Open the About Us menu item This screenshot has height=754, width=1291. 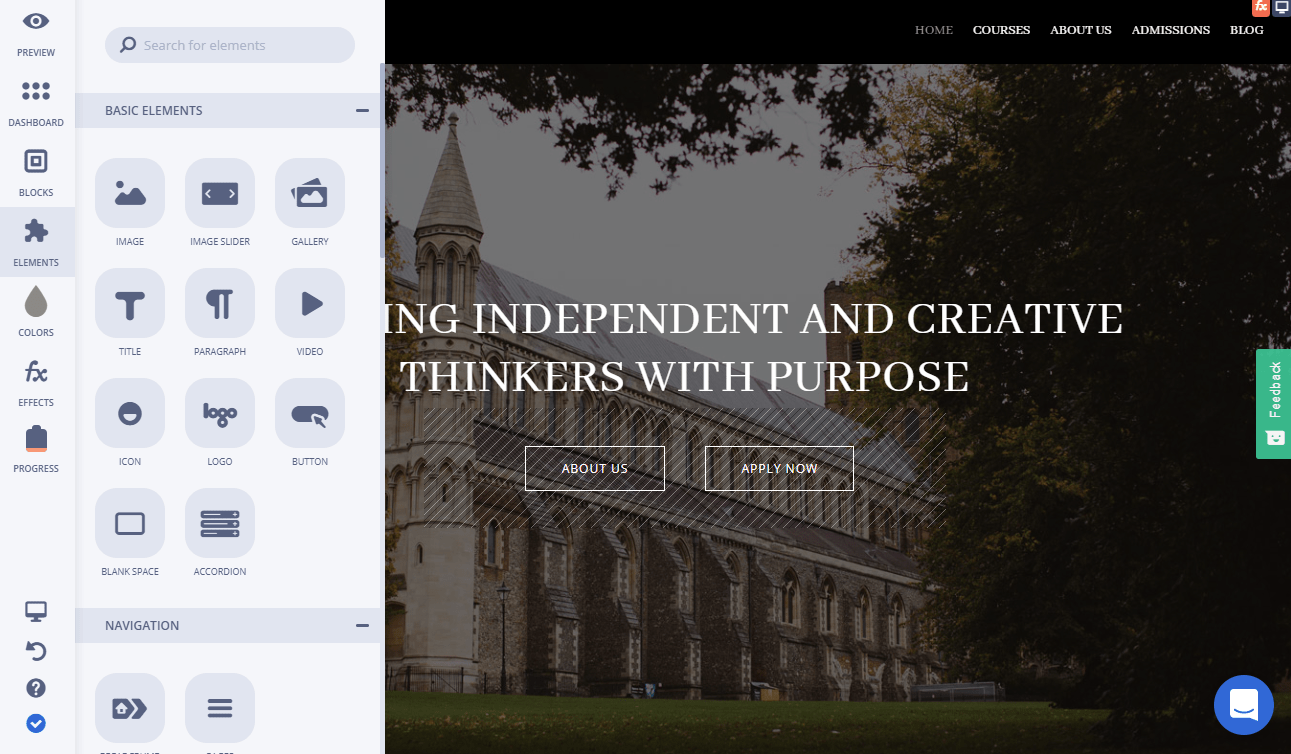[1080, 30]
